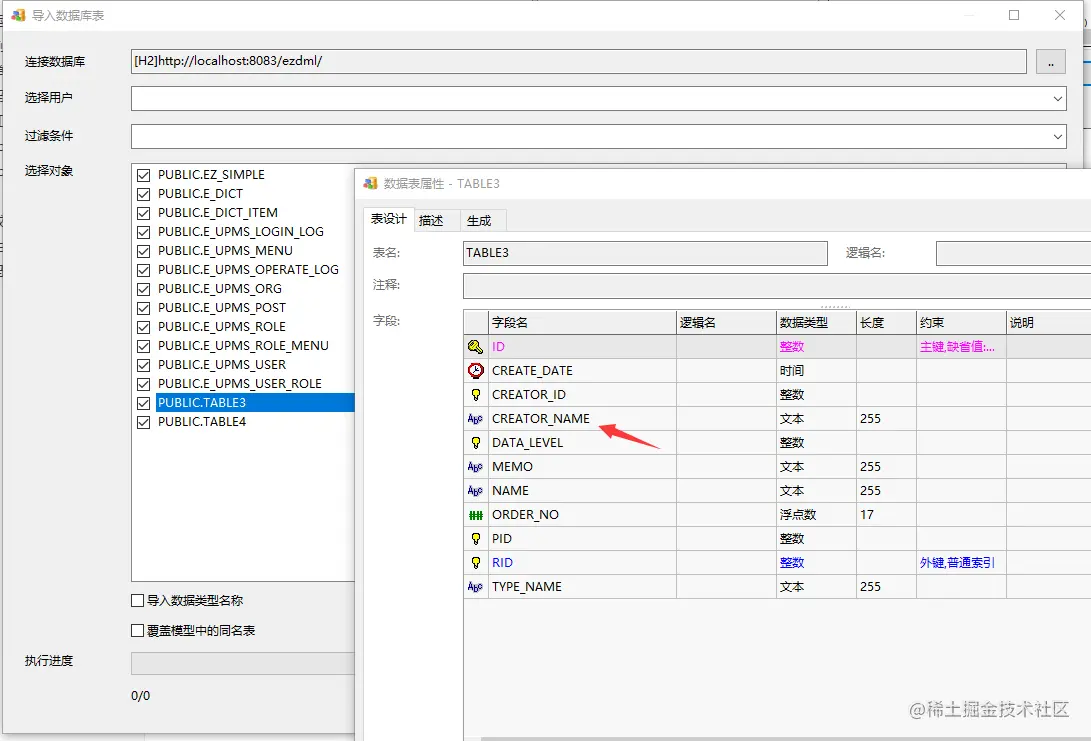
Task: Select PUBLIC.E_UPMS_POST row
Action: point(221,308)
